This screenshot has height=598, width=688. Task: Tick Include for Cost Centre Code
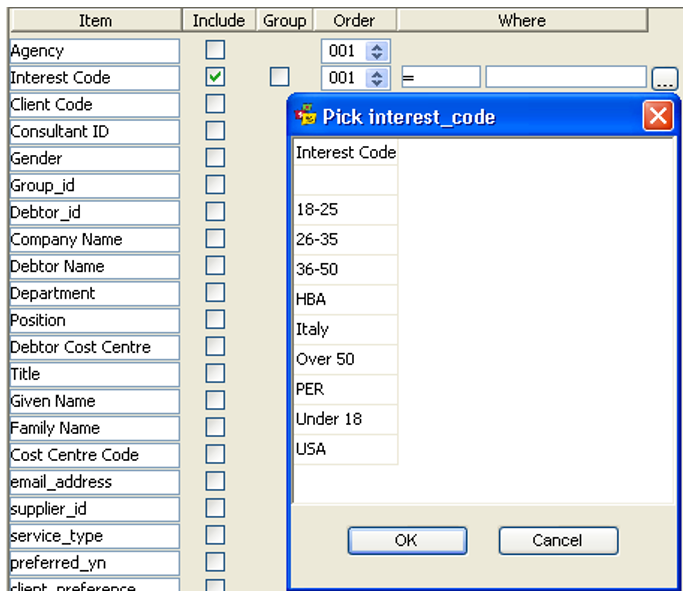(x=215, y=454)
